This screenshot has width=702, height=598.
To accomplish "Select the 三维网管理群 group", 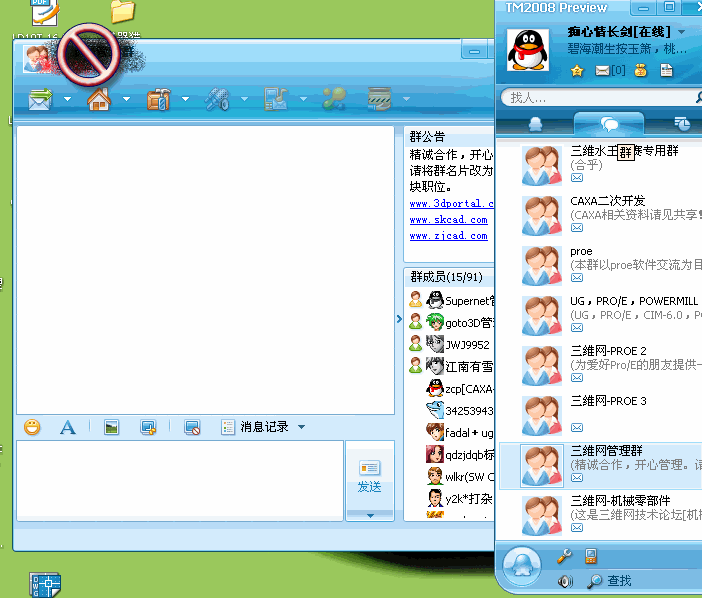I will click(601, 466).
